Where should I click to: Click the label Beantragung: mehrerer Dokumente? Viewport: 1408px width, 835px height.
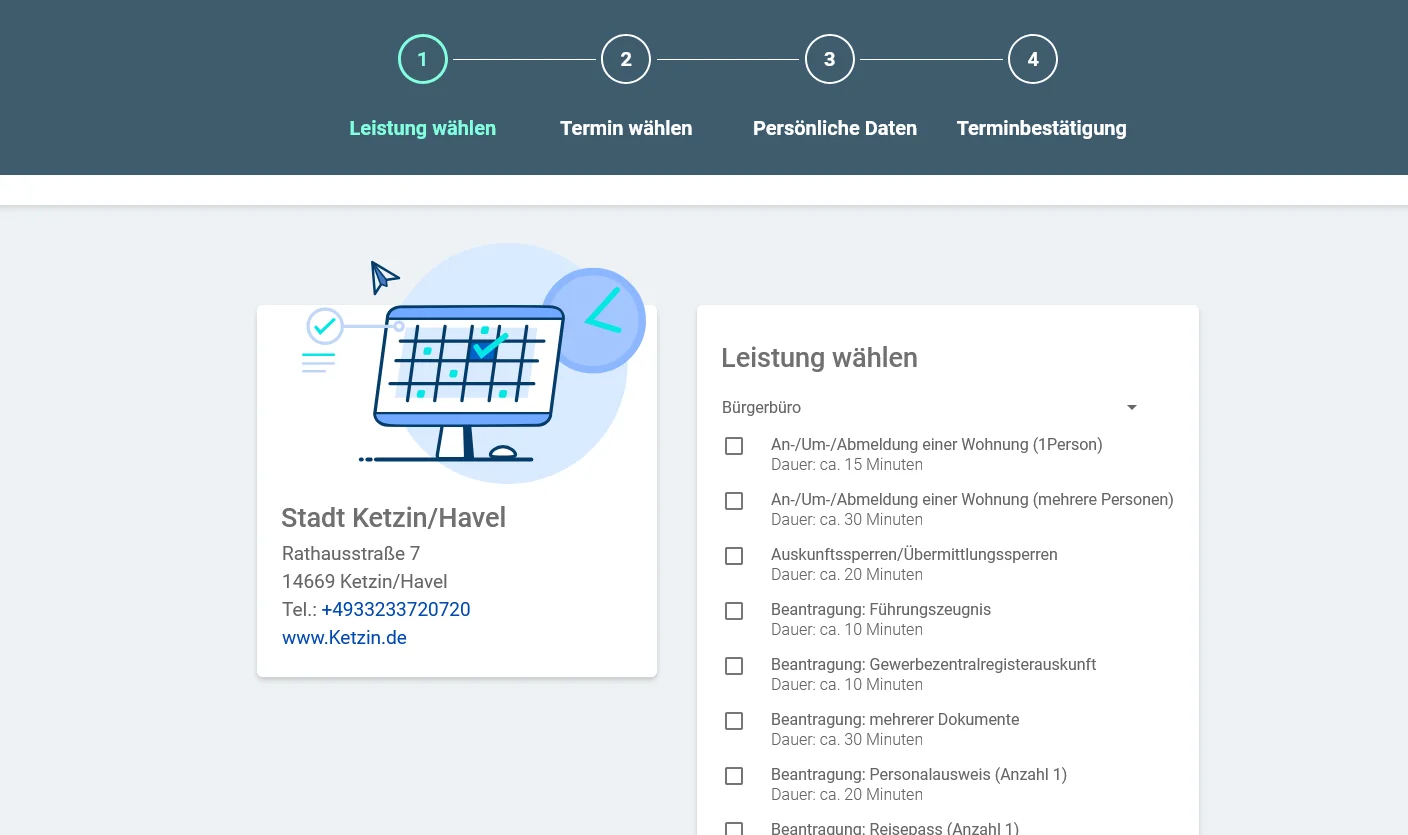click(895, 719)
